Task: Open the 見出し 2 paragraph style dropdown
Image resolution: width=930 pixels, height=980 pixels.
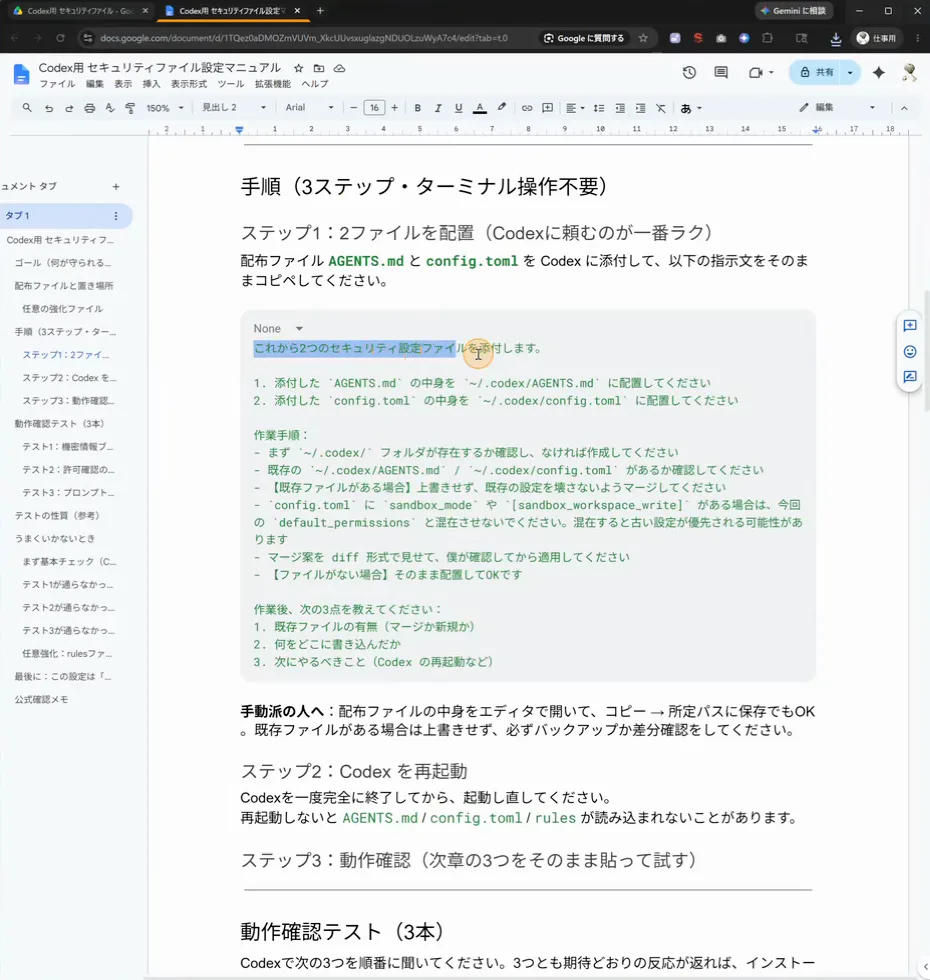Action: tap(234, 108)
